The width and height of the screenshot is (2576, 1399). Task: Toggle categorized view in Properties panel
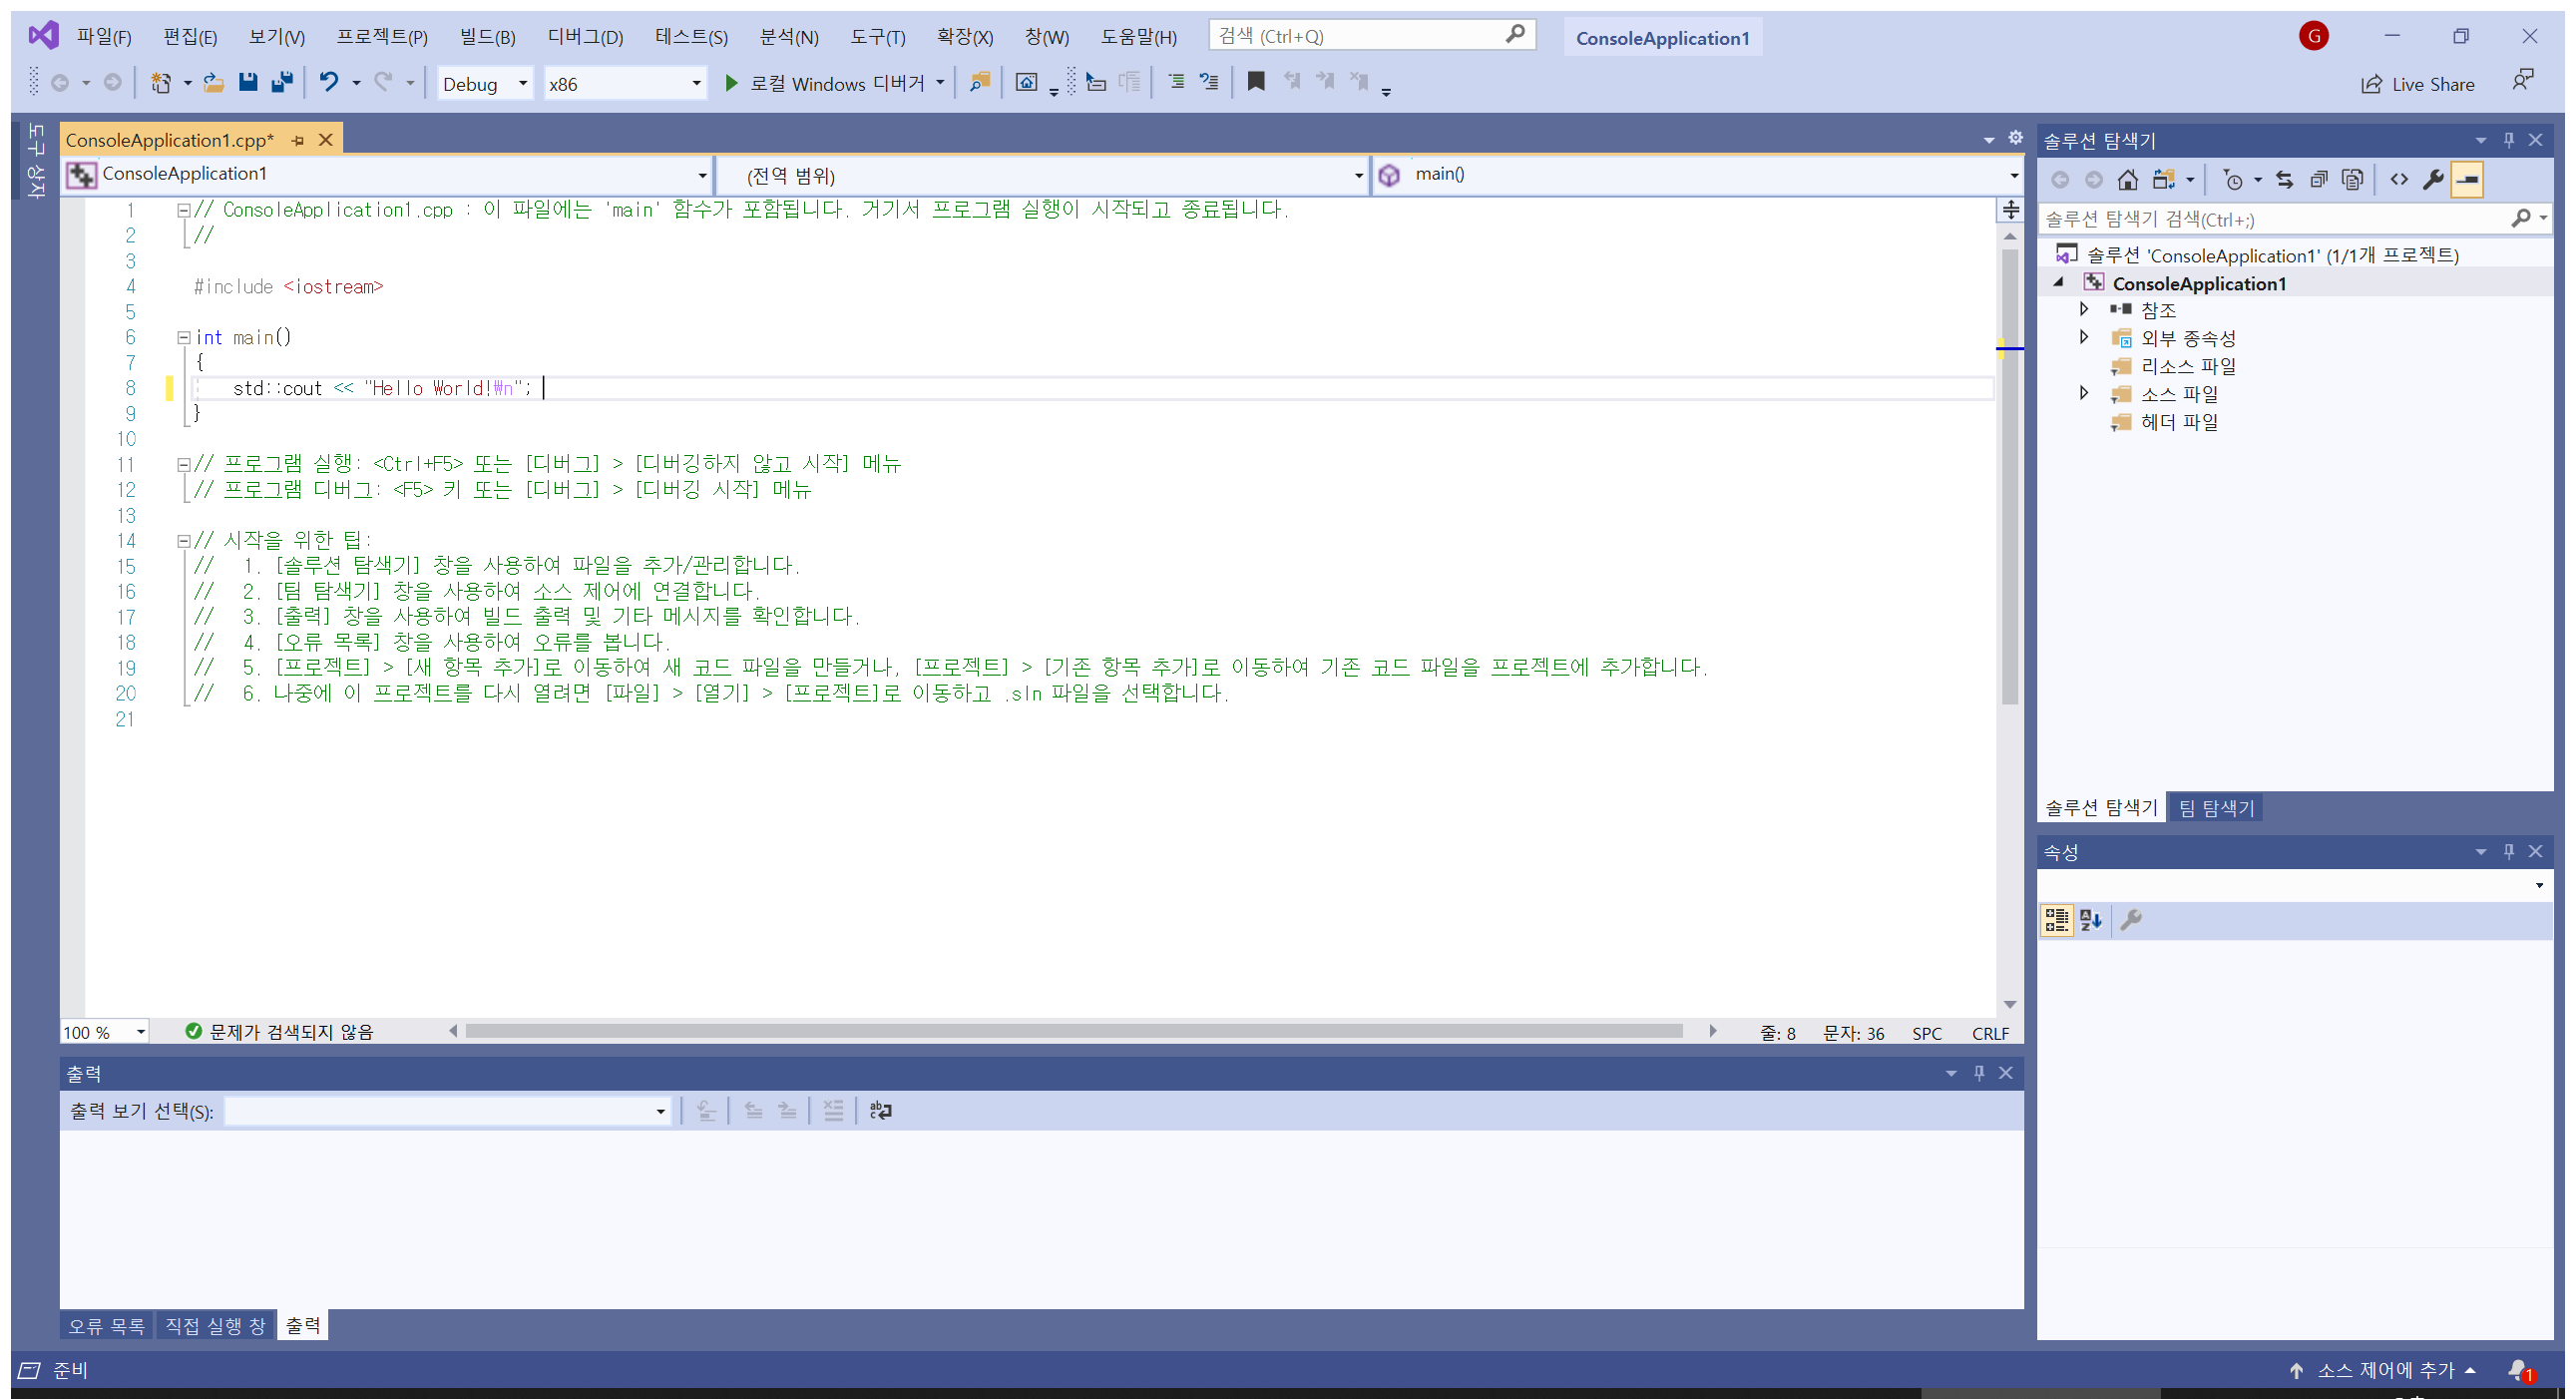click(x=2056, y=920)
